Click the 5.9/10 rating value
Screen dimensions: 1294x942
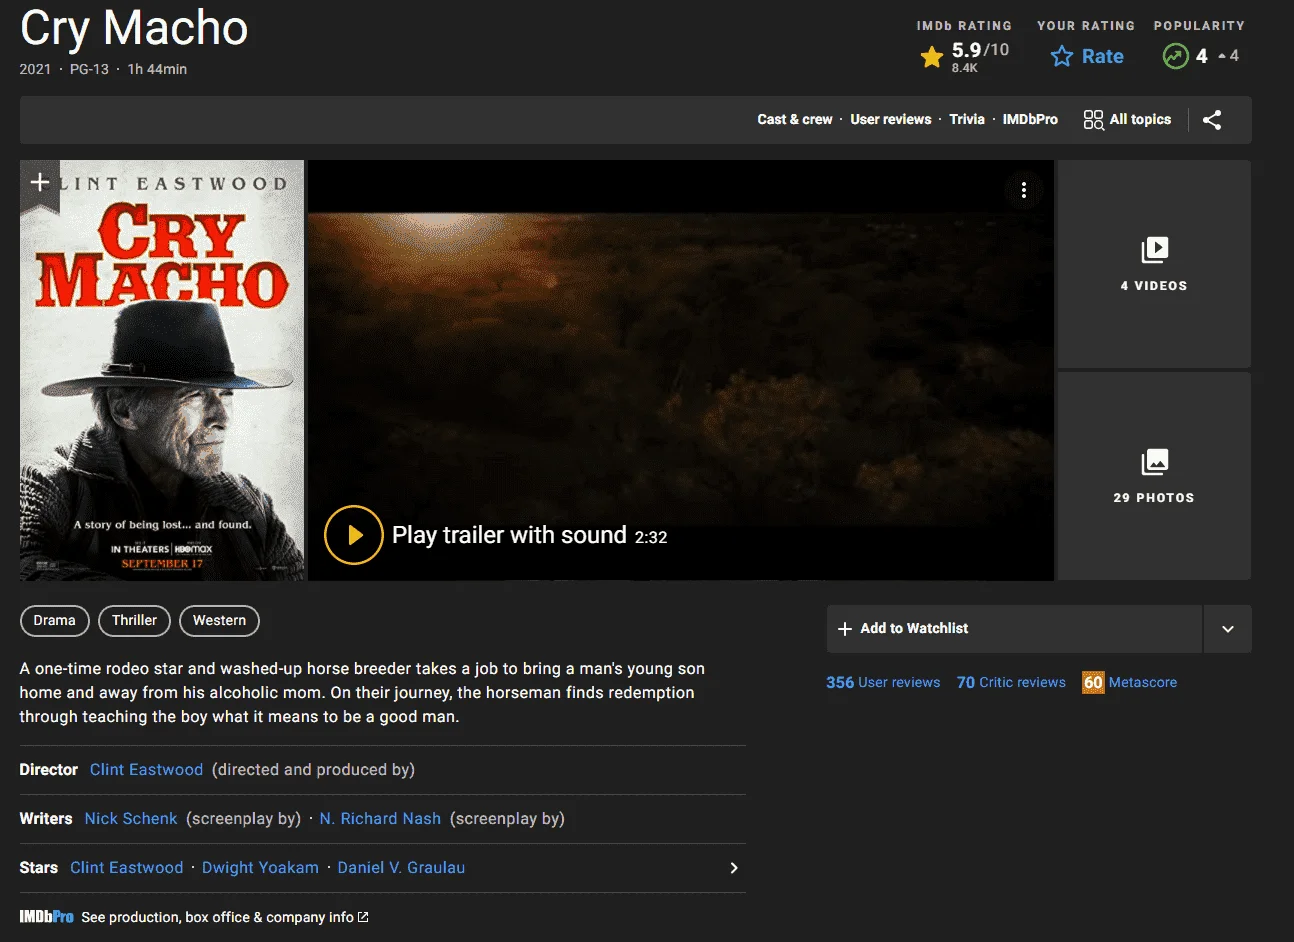pyautogui.click(x=980, y=50)
